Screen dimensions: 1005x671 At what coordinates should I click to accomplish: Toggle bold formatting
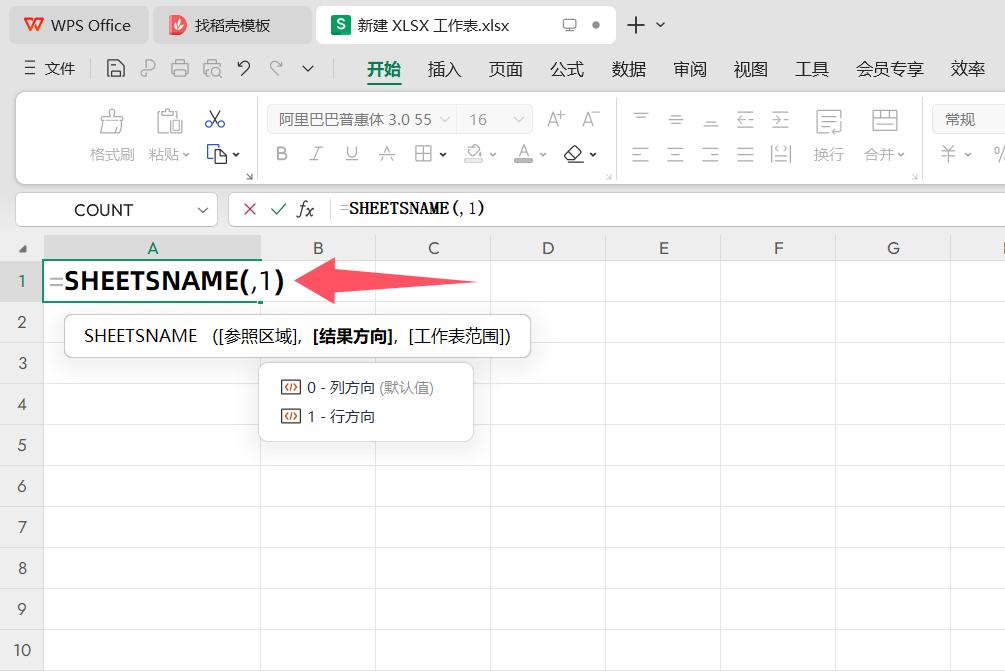click(281, 153)
